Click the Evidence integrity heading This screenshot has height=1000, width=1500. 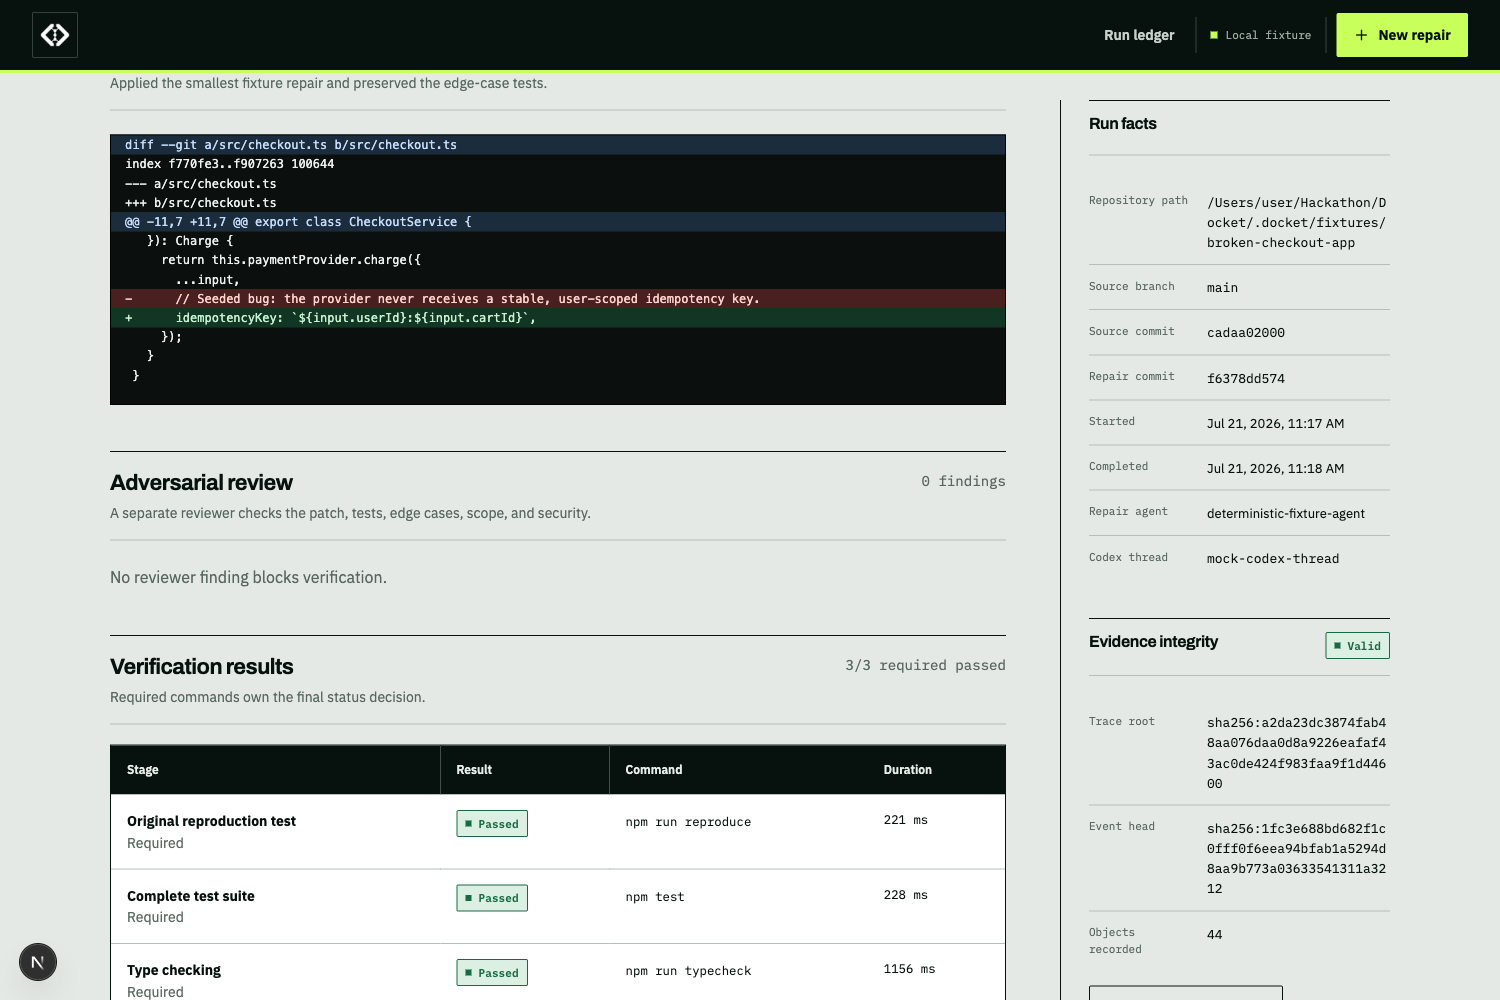coord(1153,642)
